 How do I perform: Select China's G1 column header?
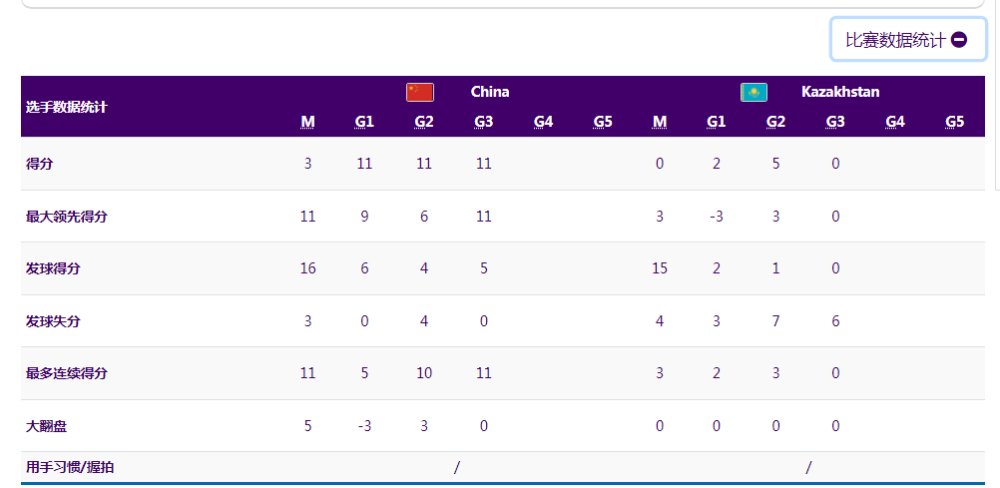tap(364, 122)
